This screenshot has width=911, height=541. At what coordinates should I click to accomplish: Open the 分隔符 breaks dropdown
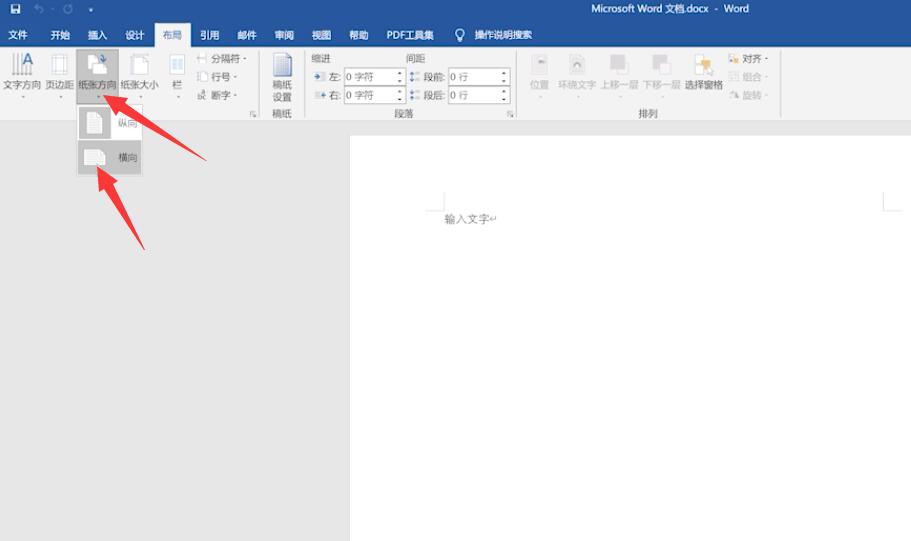tap(221, 59)
